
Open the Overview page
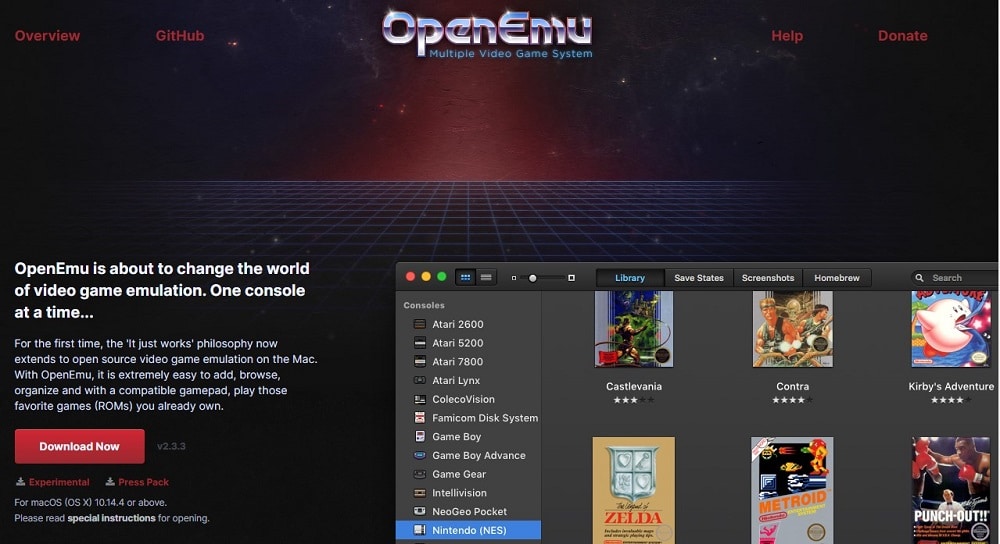click(47, 36)
